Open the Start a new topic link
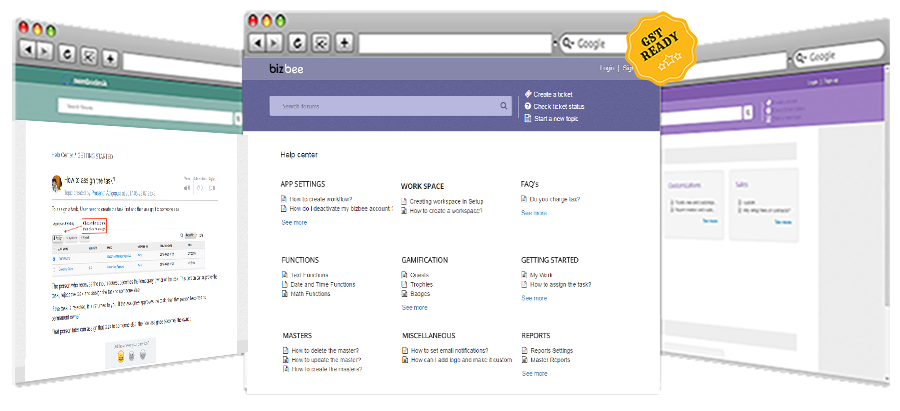The image size is (900, 411). 556,119
